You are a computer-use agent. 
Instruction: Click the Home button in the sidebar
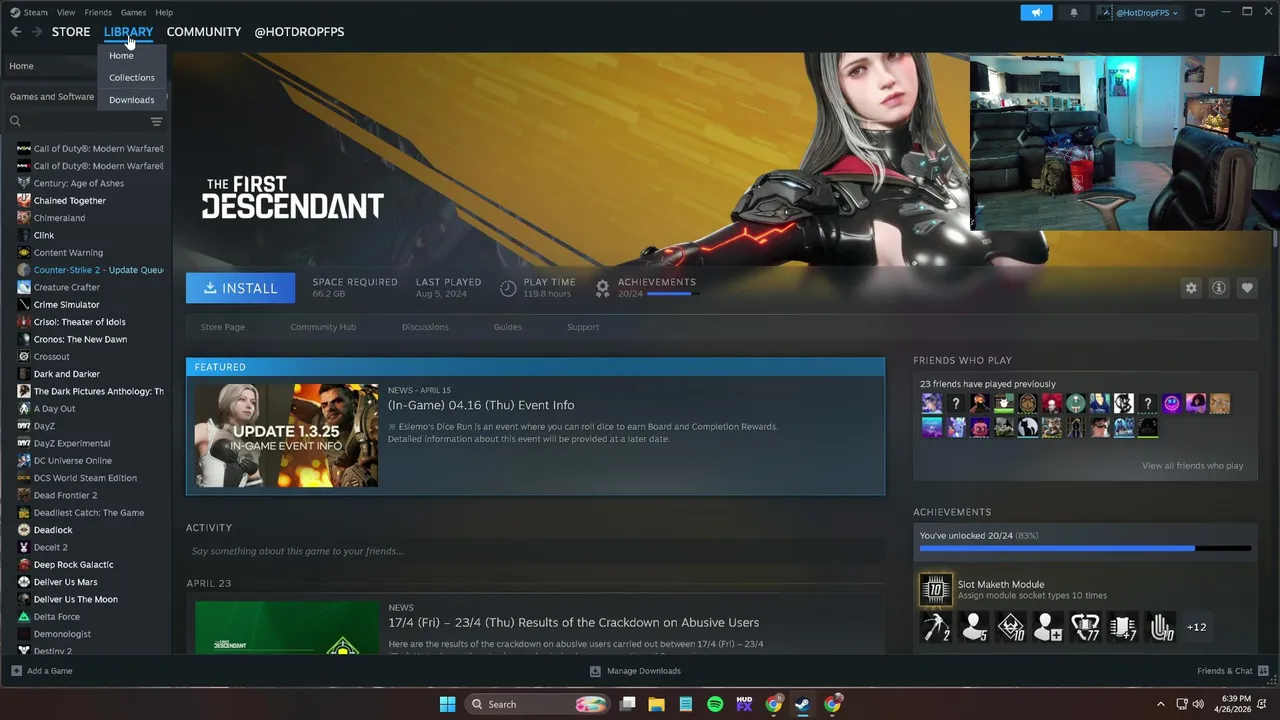tap(52, 66)
